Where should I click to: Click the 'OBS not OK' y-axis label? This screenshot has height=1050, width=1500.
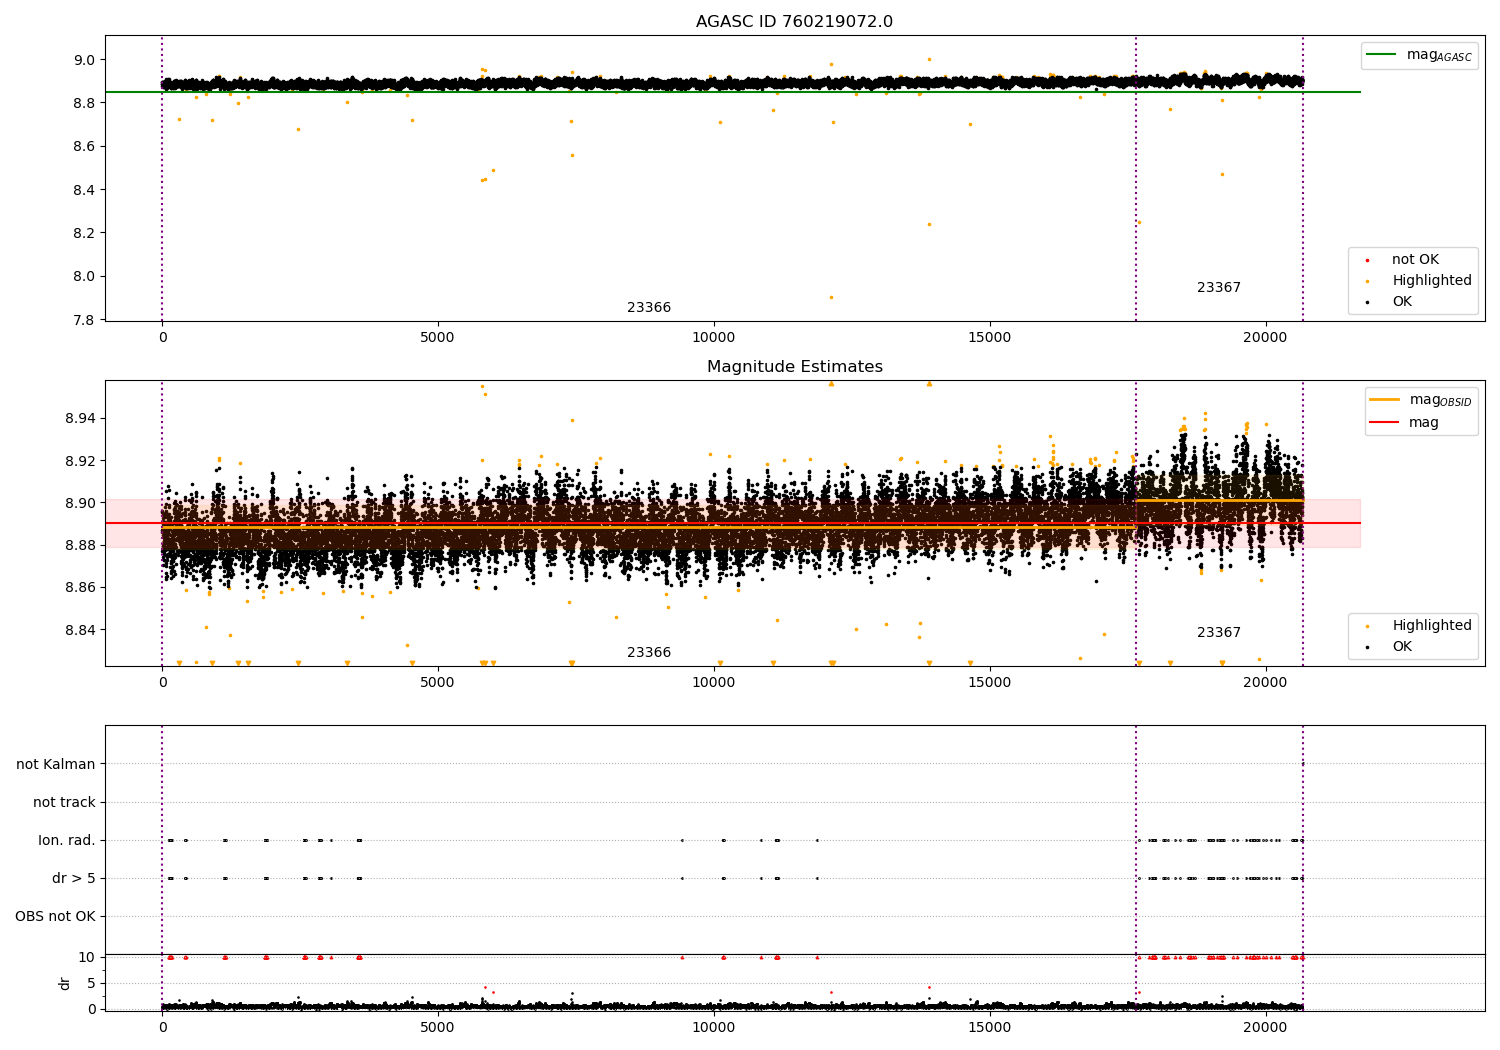55,916
